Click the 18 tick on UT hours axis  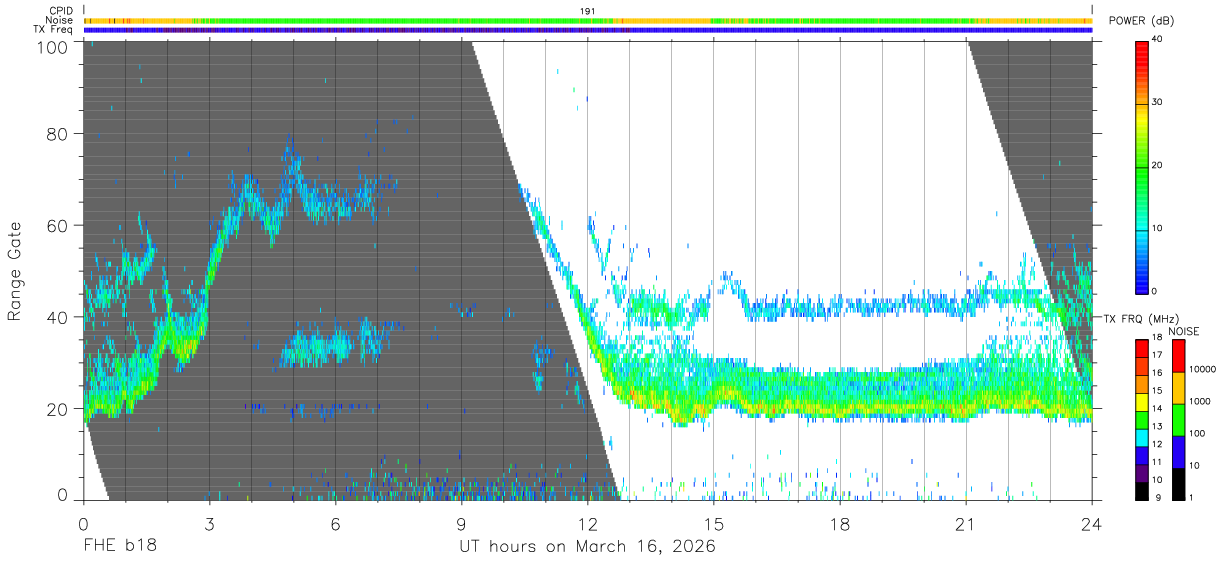[x=840, y=523]
